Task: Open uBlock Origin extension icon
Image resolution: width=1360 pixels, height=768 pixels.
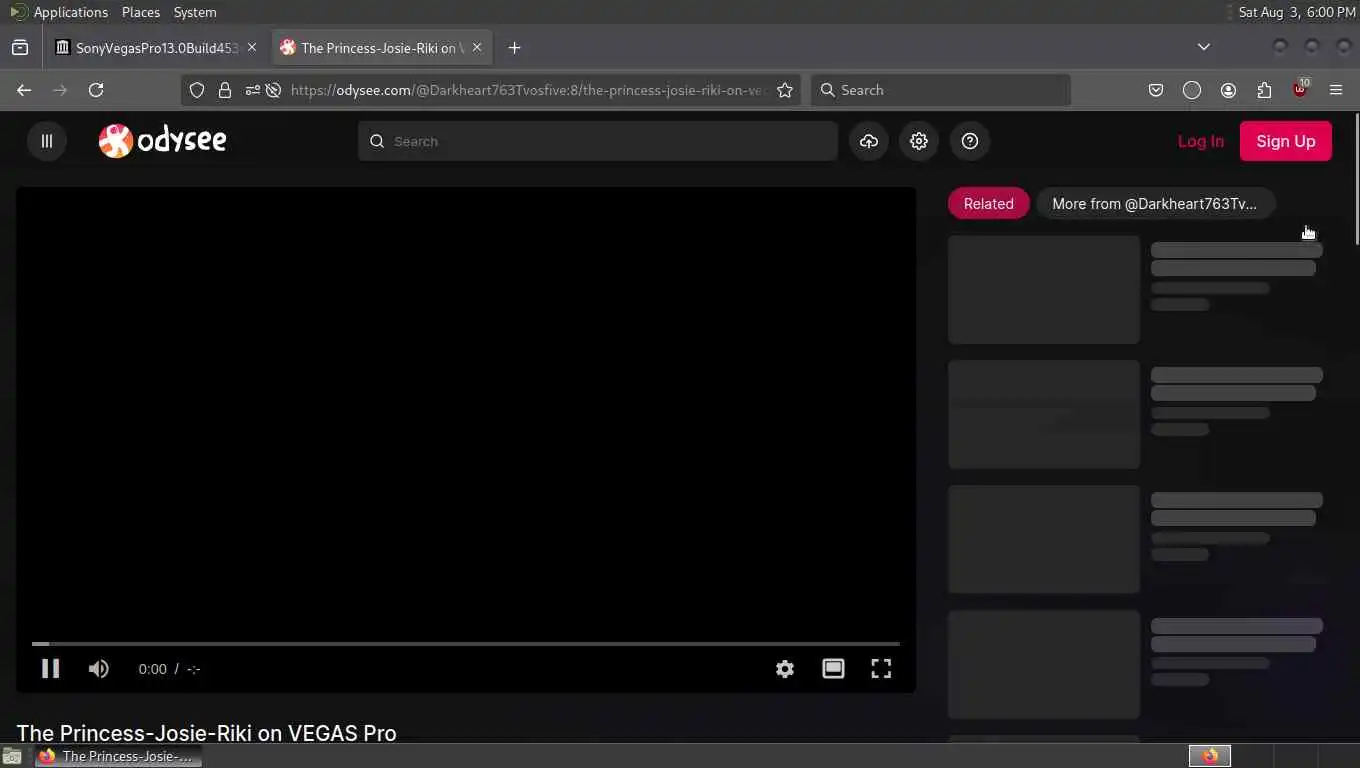Action: click(1300, 89)
